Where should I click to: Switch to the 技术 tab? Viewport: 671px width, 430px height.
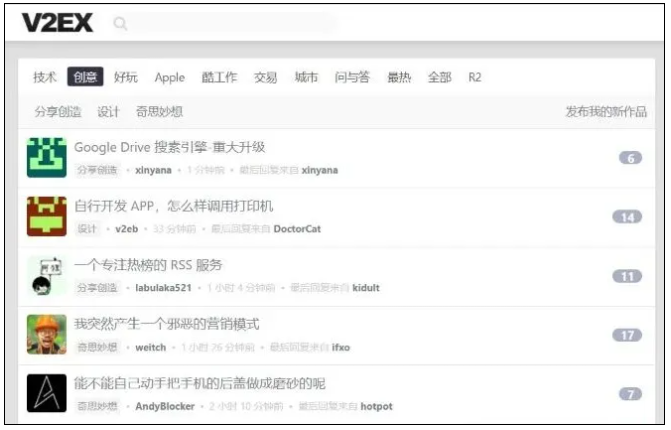[x=45, y=77]
